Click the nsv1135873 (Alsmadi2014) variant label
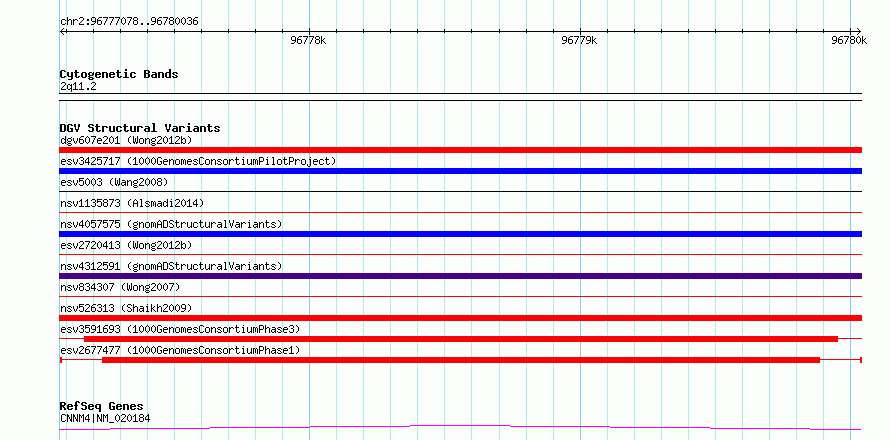 132,203
